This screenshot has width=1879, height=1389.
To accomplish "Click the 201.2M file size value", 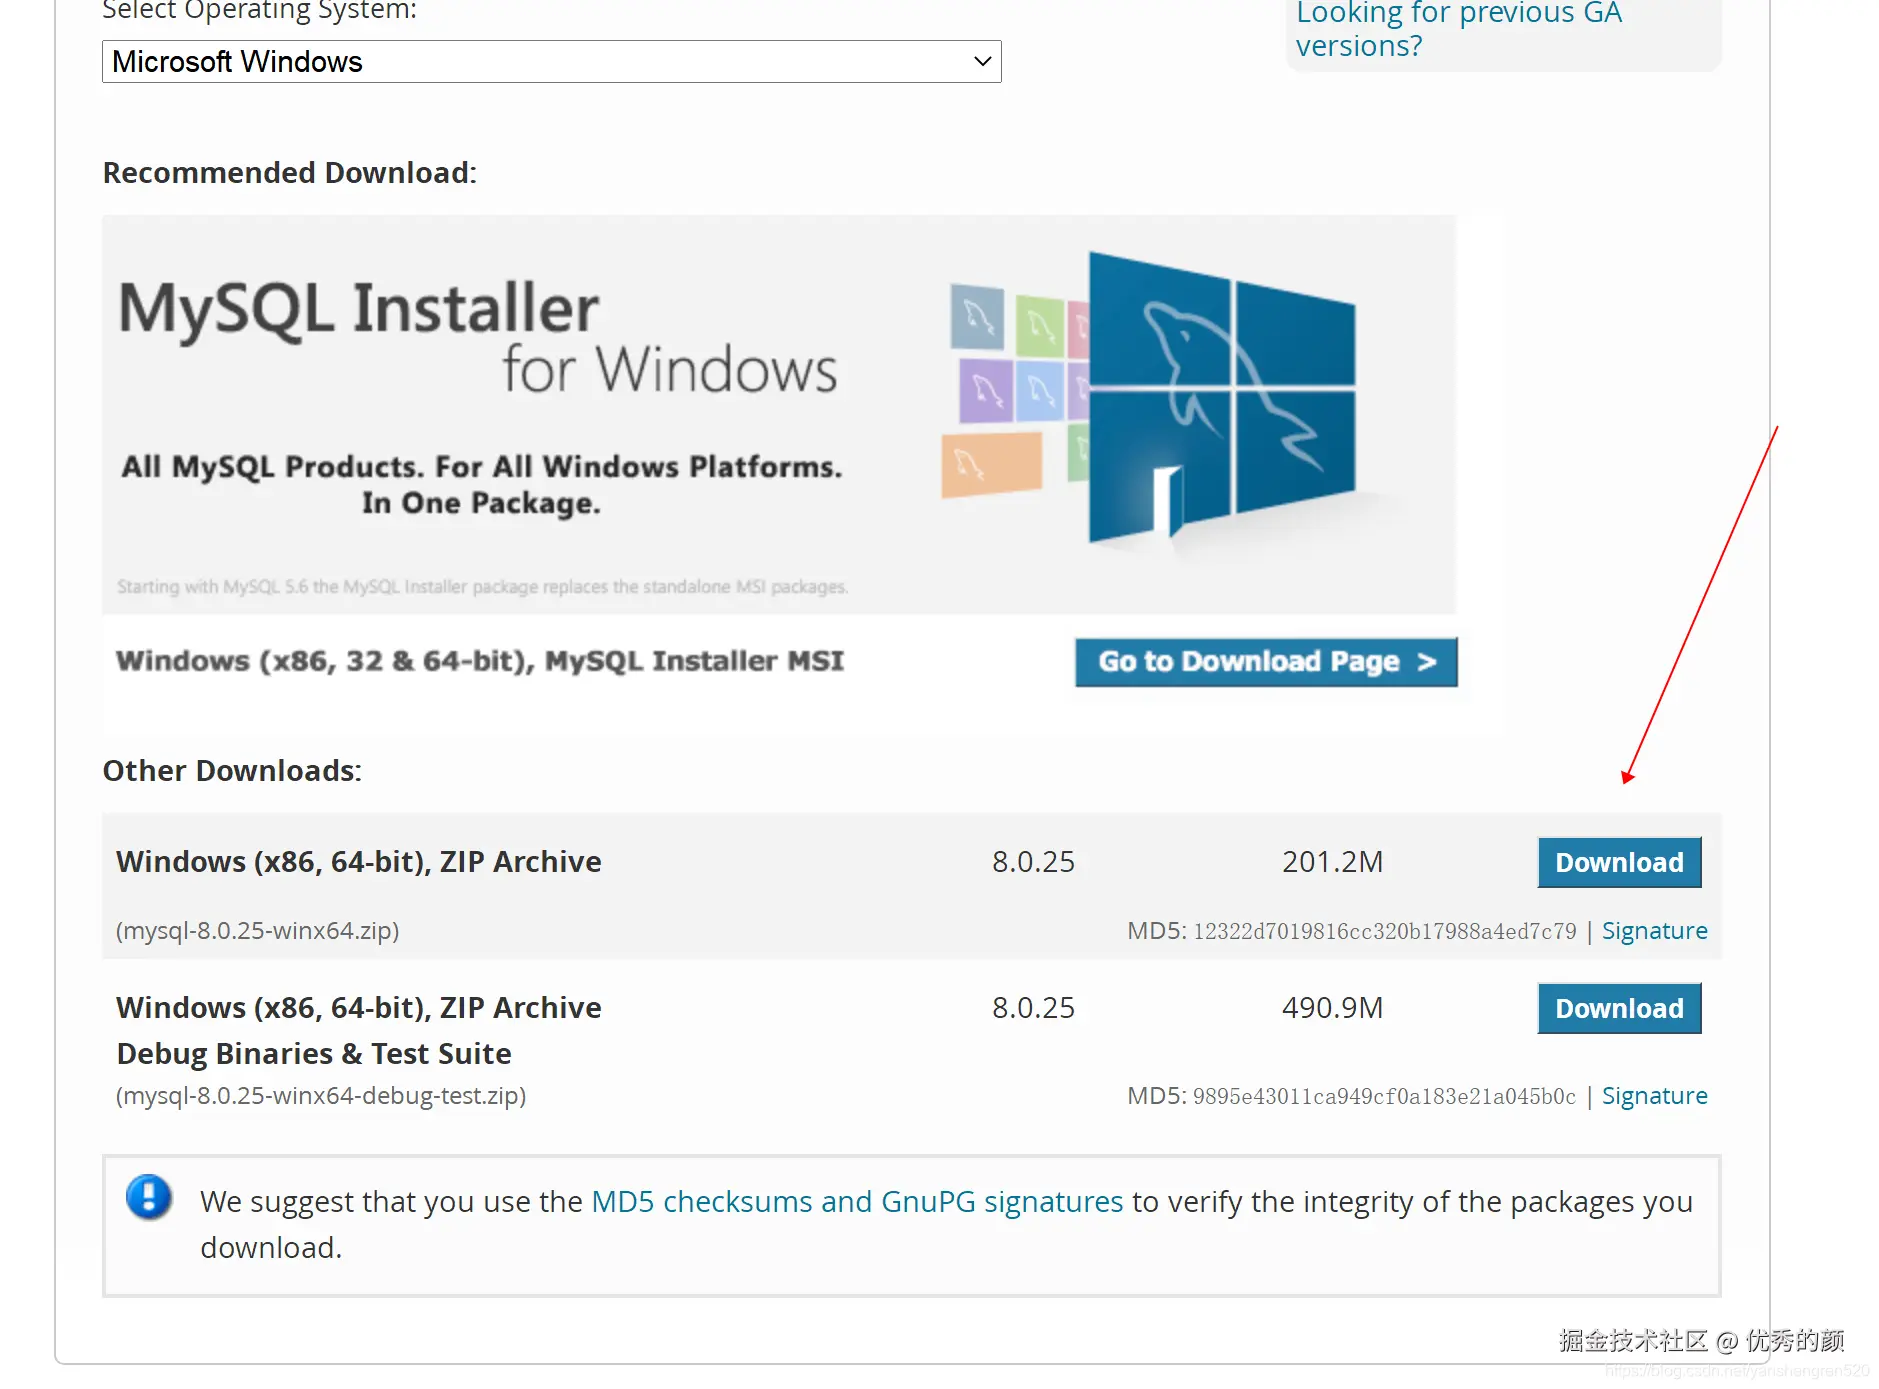I will click(x=1332, y=862).
